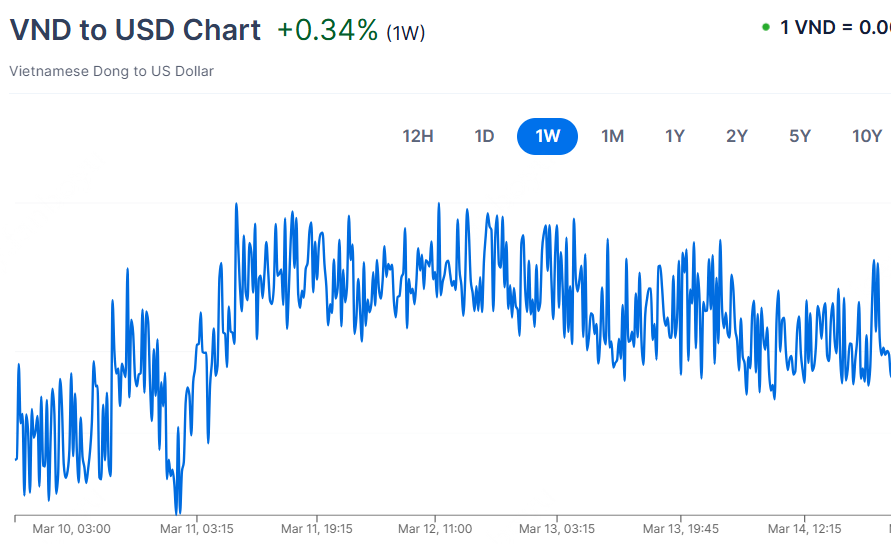This screenshot has width=891, height=544.
Task: Click the +0.34% change figure
Action: 329,30
